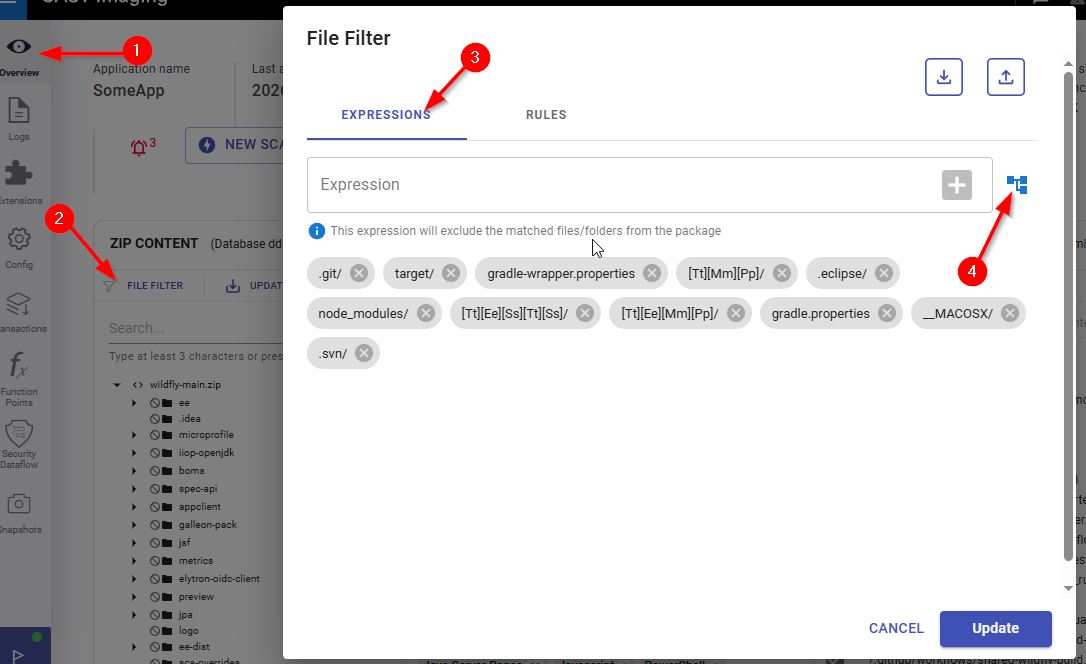Expand the microprofile folder in tree
The width and height of the screenshot is (1086, 664).
(x=134, y=435)
